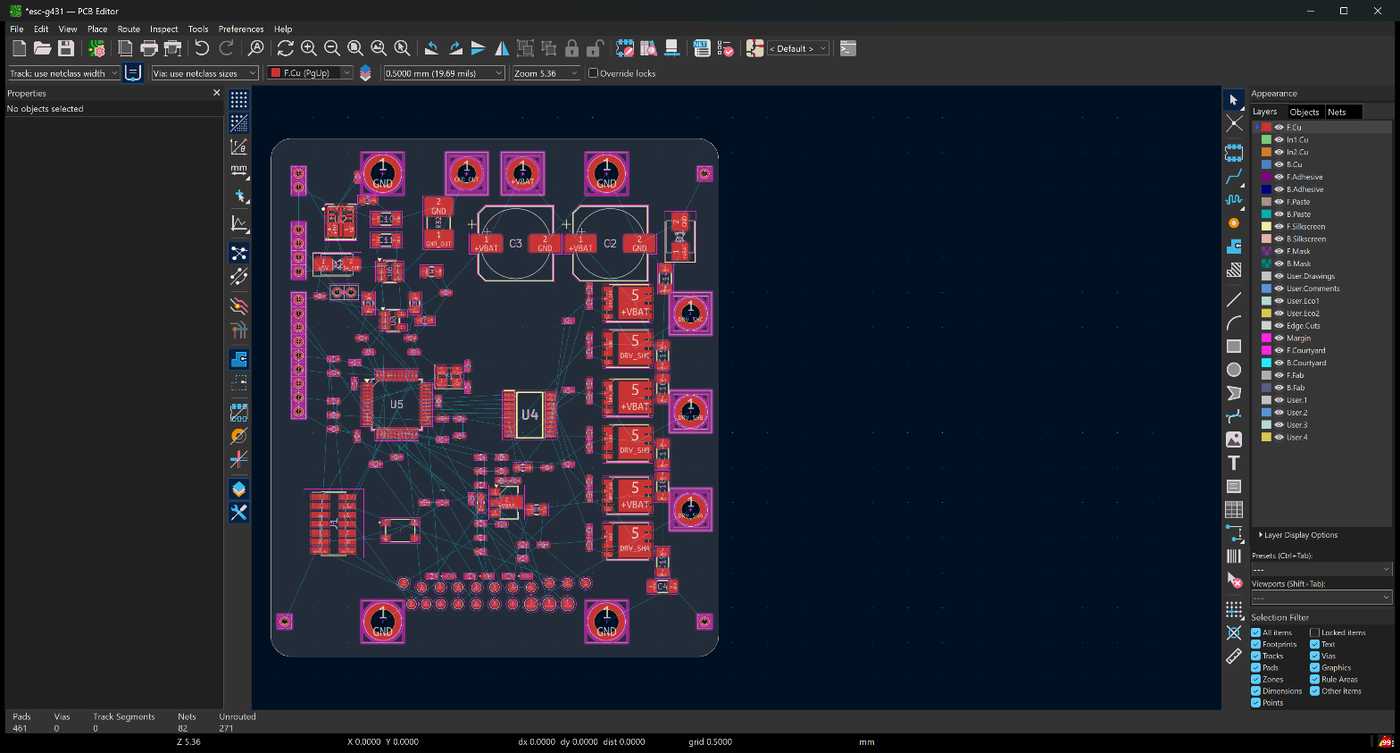The width and height of the screenshot is (1400, 753).
Task: Click the Find magnifier icon
Action: click(256, 48)
